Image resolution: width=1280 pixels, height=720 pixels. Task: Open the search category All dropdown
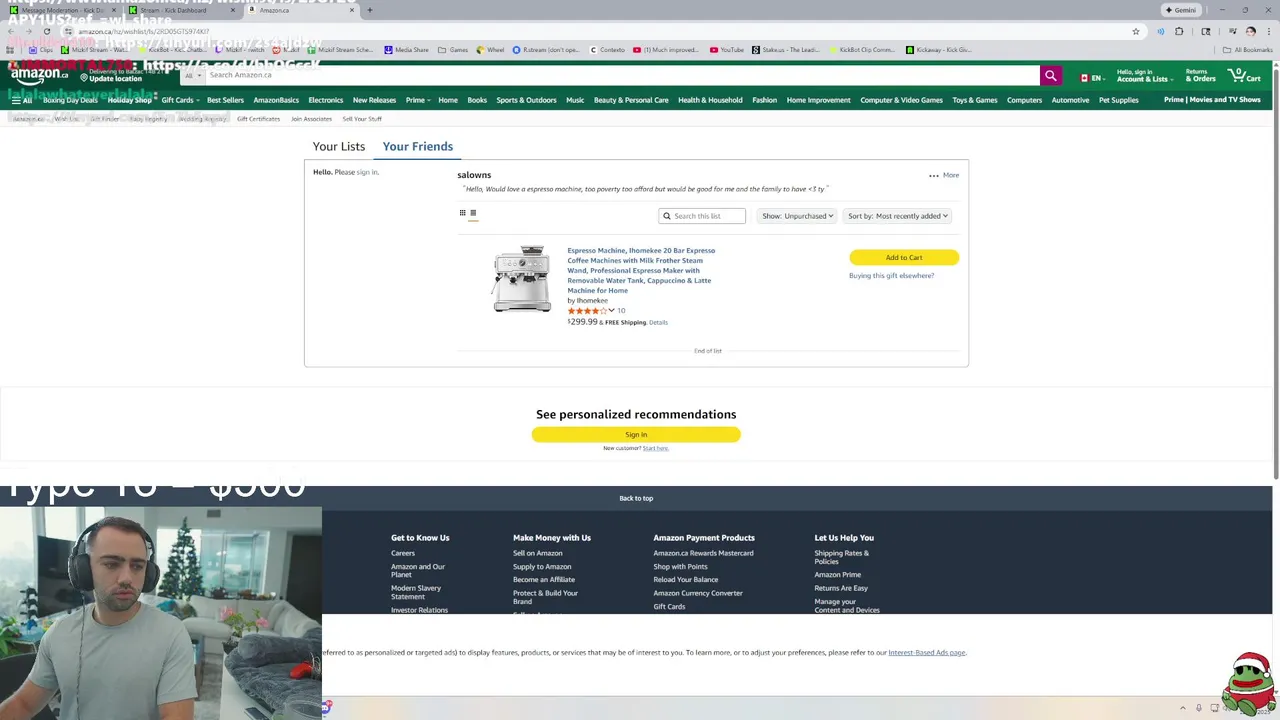tap(191, 76)
